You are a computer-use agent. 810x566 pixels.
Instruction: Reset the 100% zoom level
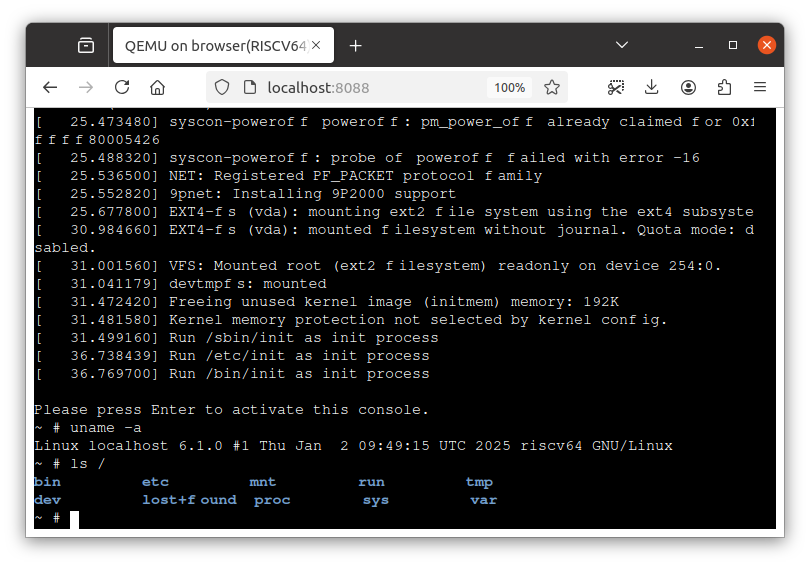tap(509, 88)
